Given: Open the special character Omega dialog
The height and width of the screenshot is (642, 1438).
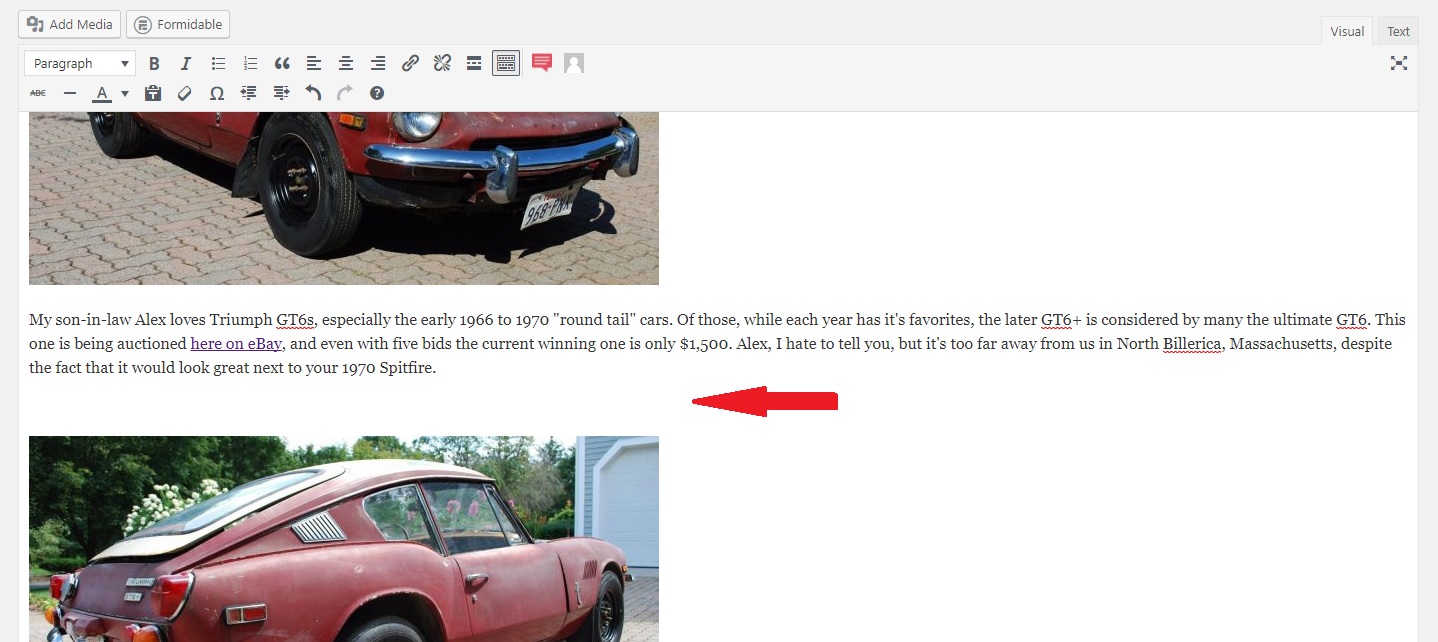Looking at the screenshot, I should (217, 93).
